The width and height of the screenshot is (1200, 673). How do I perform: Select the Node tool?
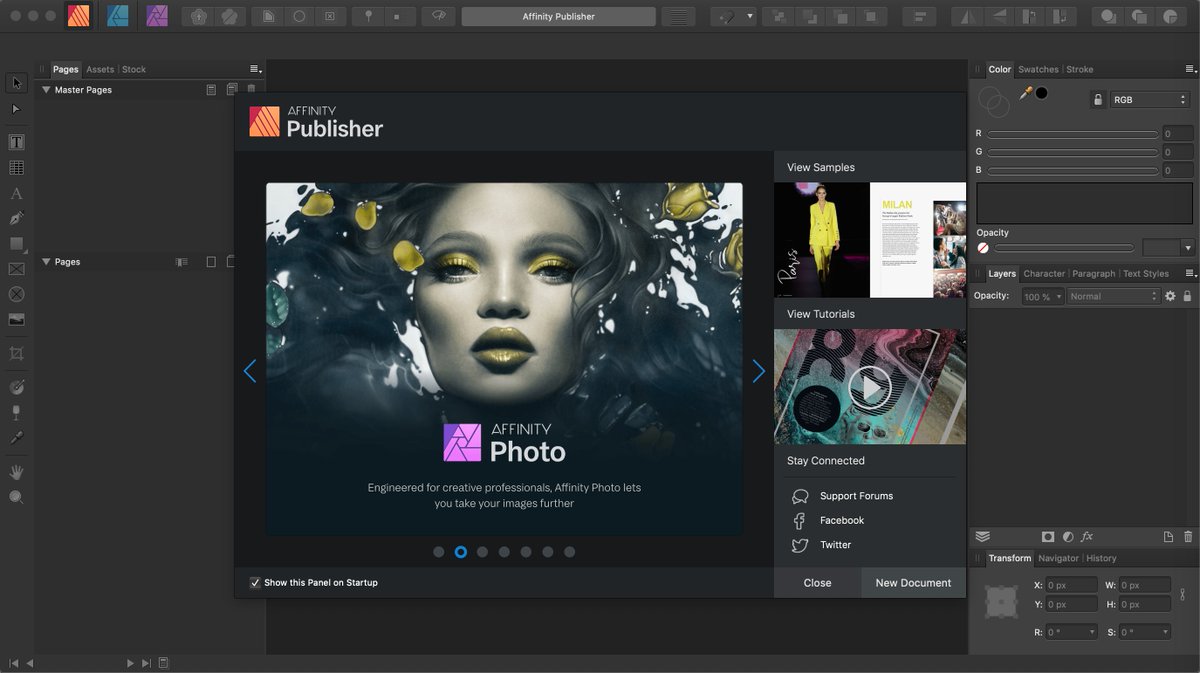(x=16, y=108)
